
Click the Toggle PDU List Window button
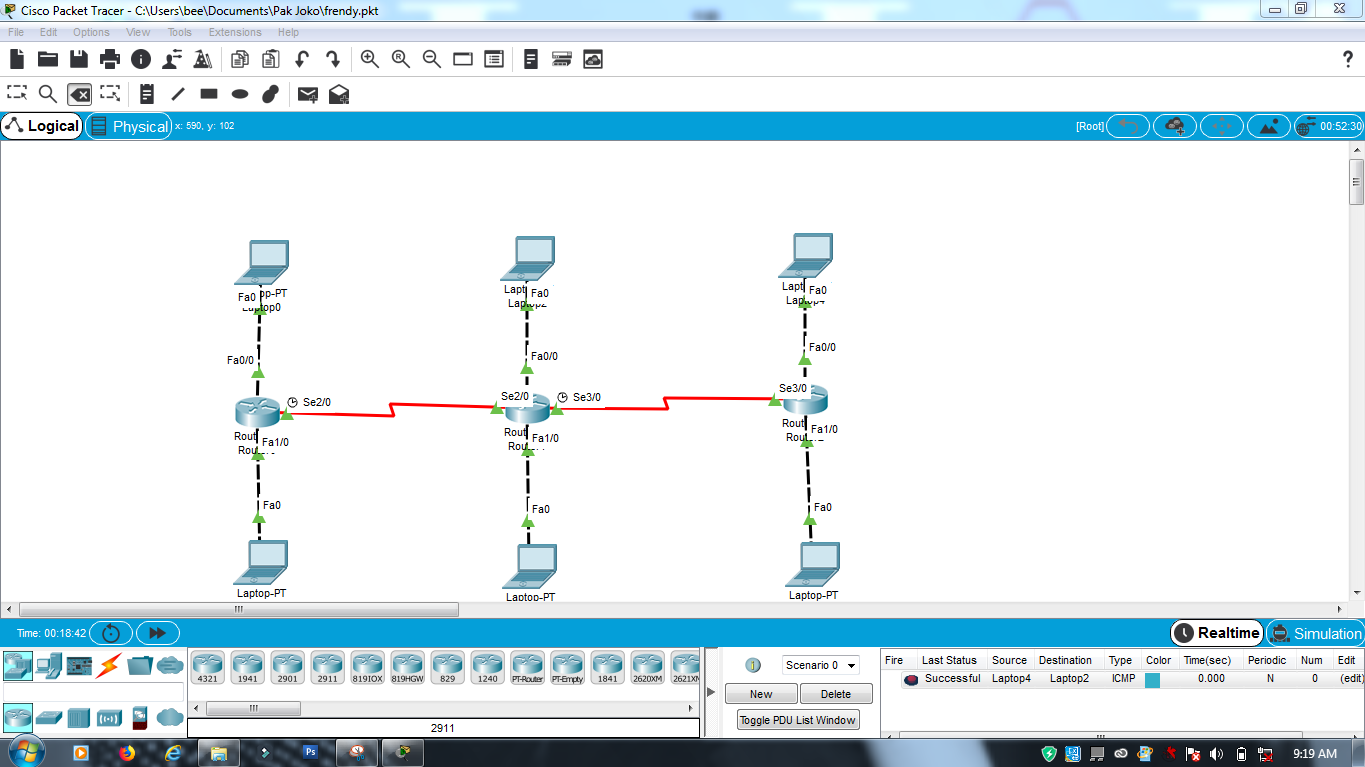(797, 719)
